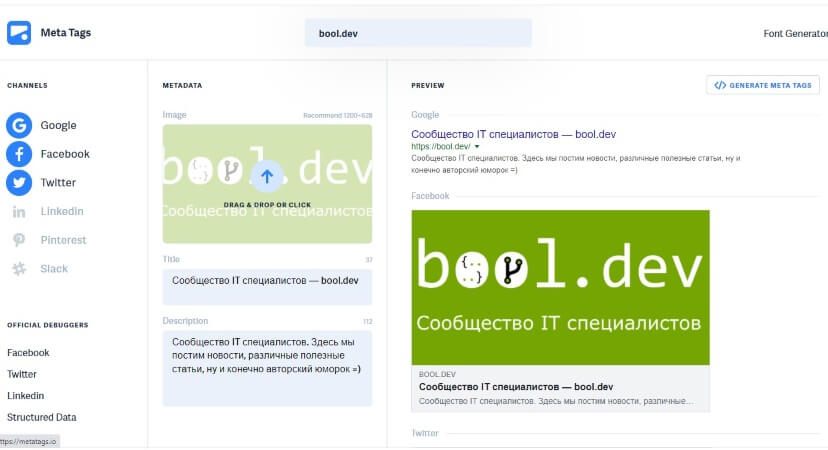Viewport: 828px width, 450px height.
Task: Enable the Linkedin channel icon
Action: pyautogui.click(x=19, y=212)
